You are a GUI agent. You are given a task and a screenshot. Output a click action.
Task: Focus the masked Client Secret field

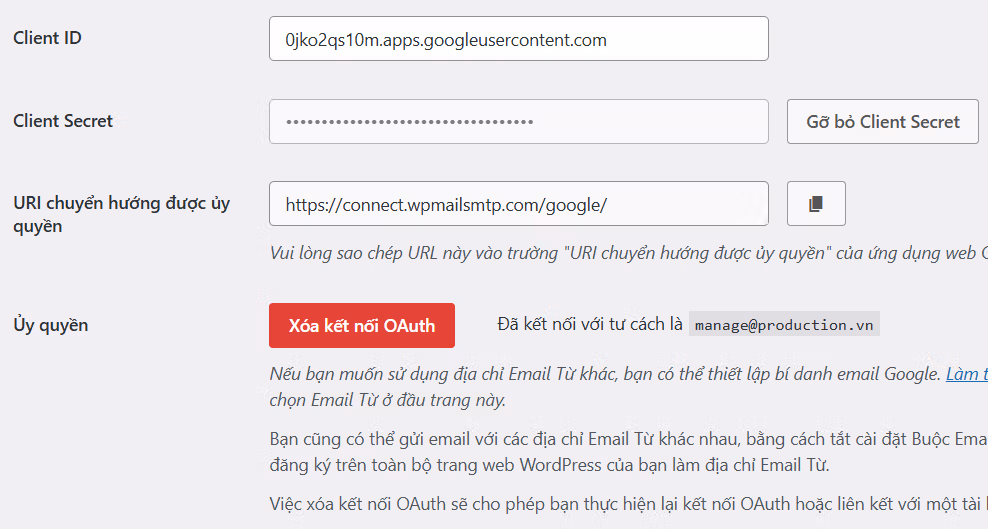point(518,121)
